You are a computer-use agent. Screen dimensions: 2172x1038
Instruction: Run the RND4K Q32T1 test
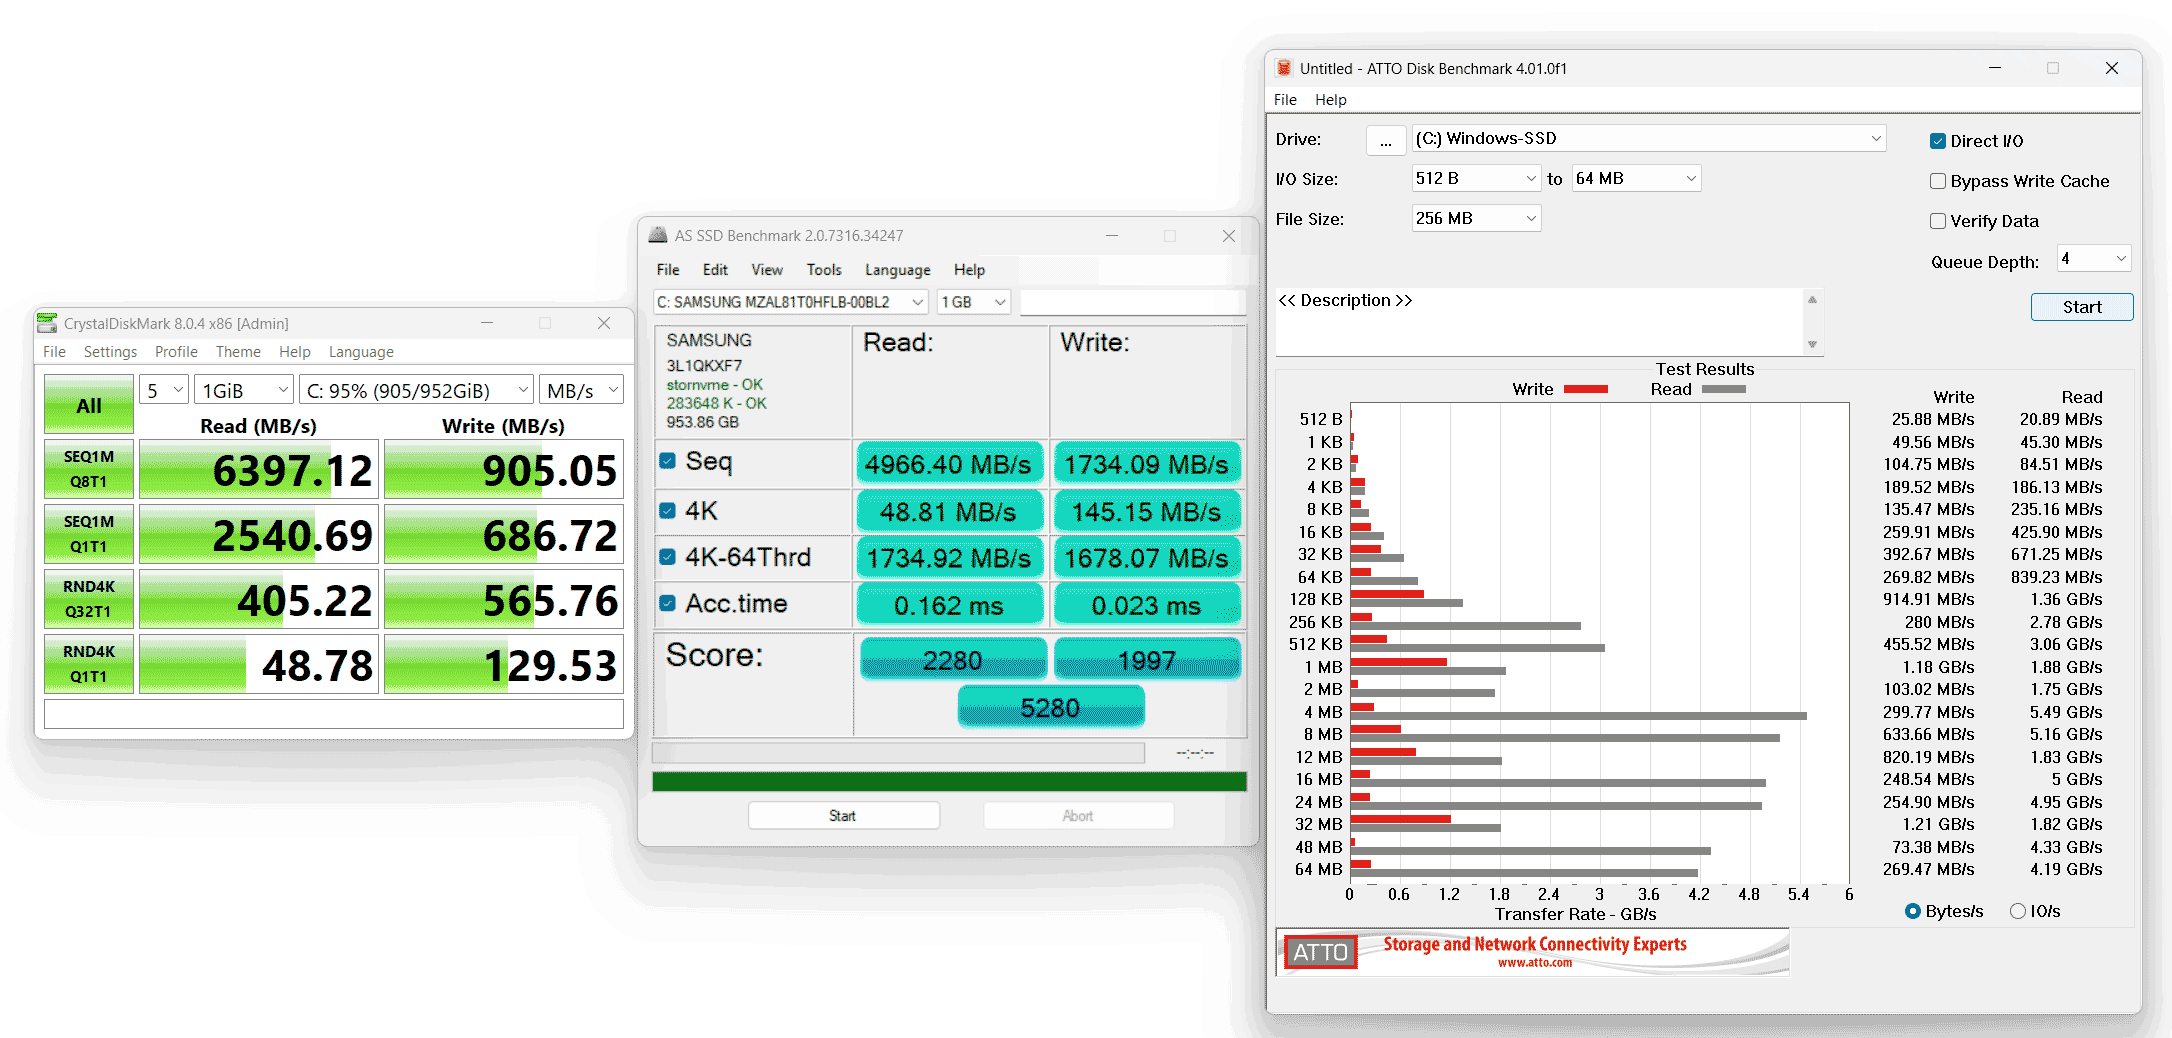tap(89, 599)
